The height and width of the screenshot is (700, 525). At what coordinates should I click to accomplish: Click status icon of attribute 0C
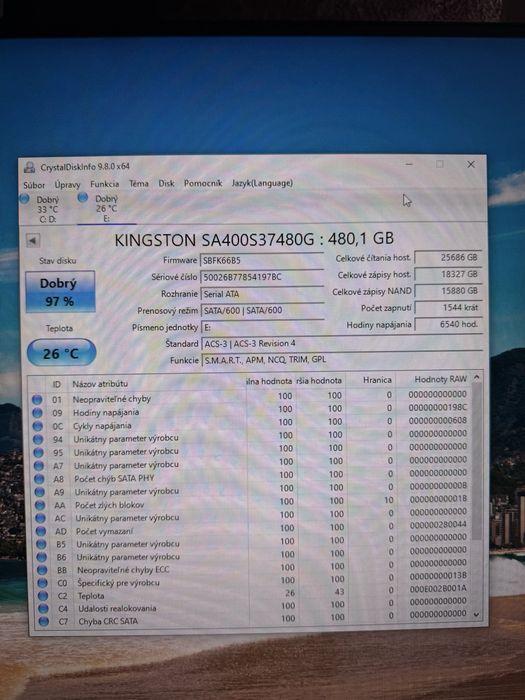(38, 426)
